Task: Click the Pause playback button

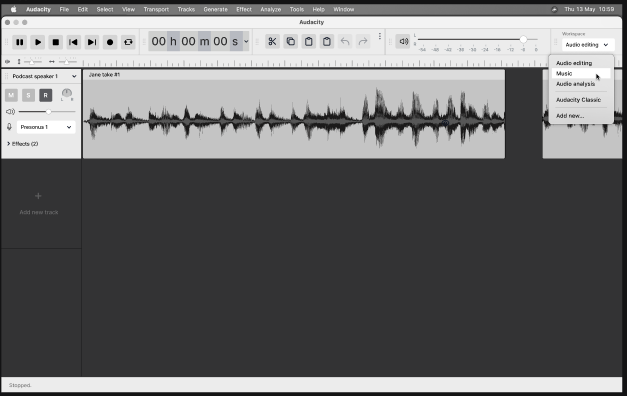Action: (x=19, y=42)
